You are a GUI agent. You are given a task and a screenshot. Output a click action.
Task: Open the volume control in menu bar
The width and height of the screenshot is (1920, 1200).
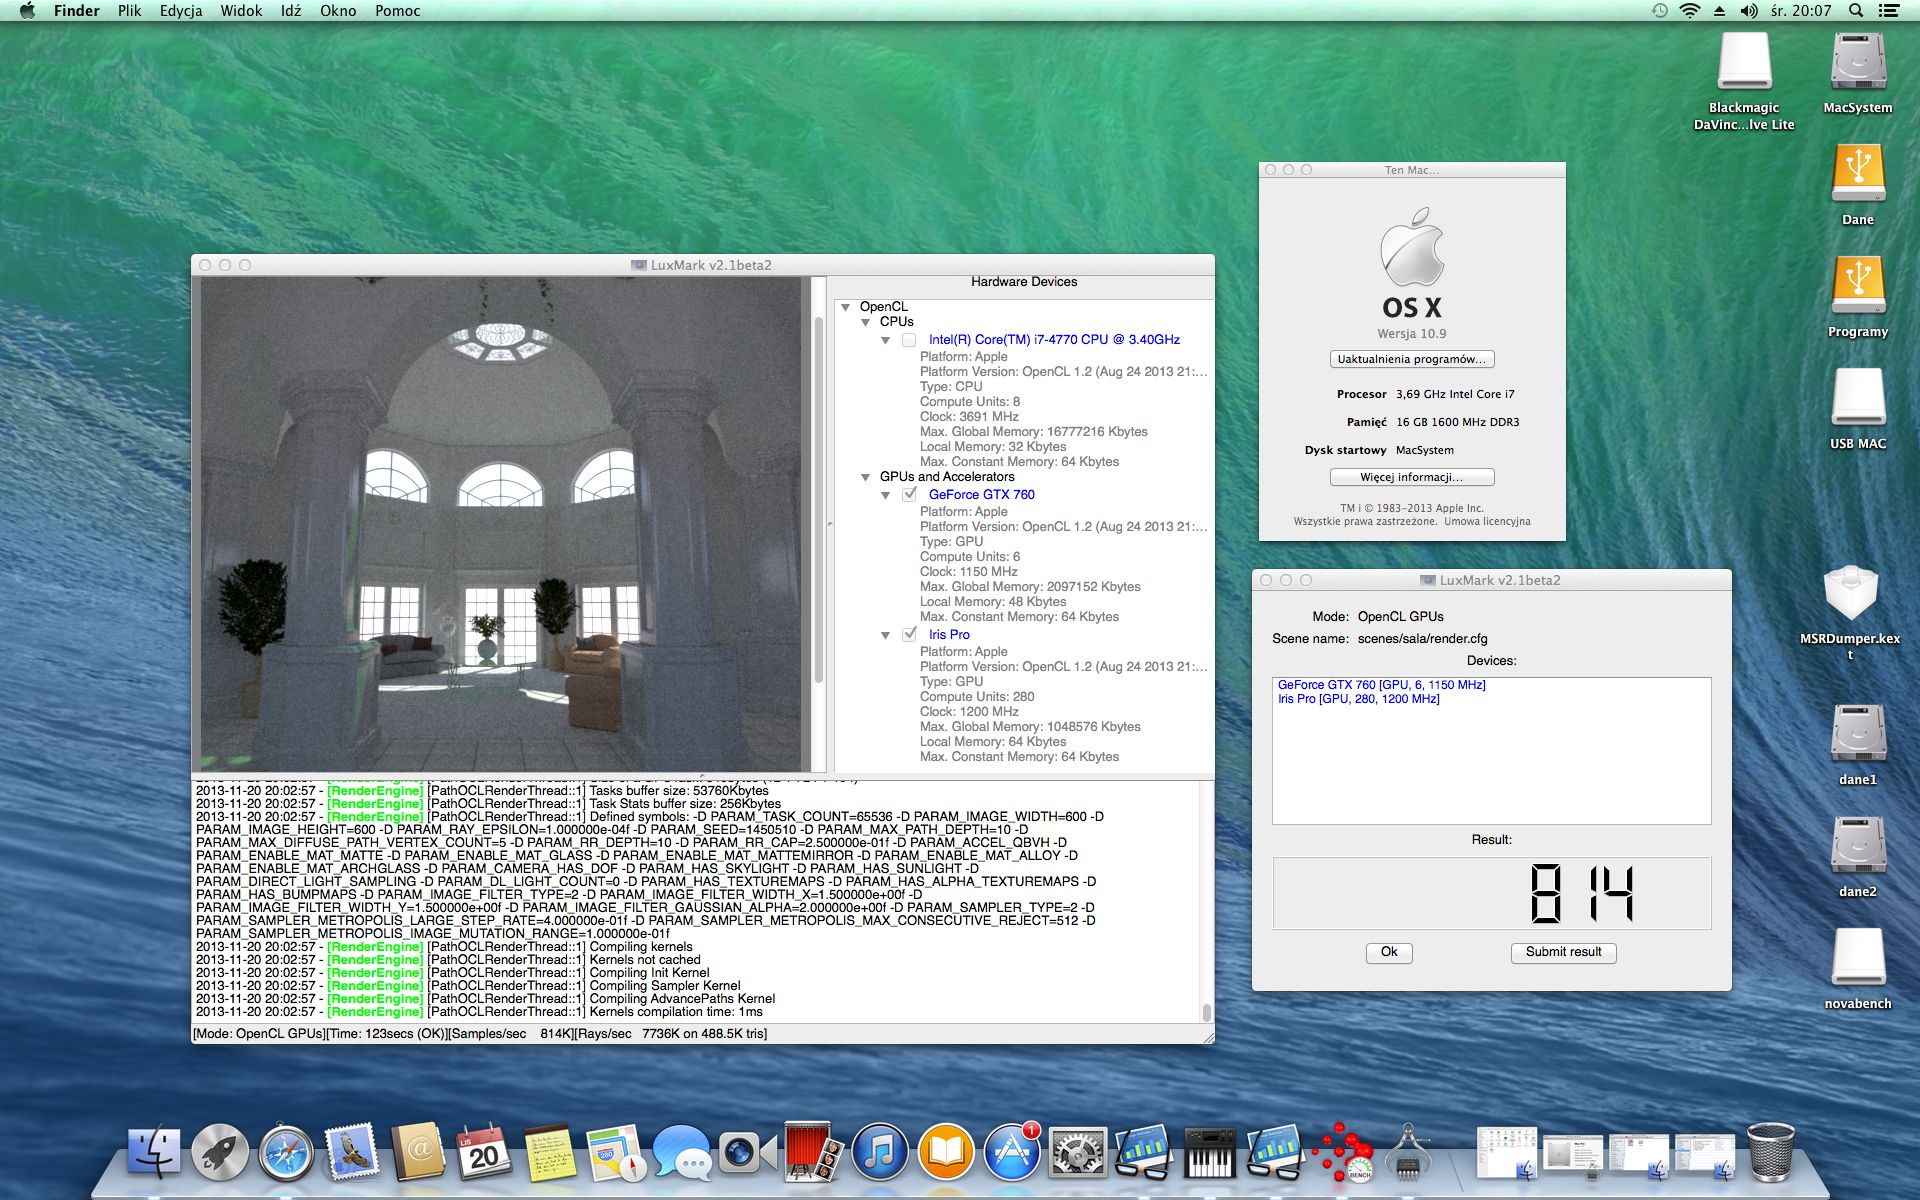click(1749, 11)
